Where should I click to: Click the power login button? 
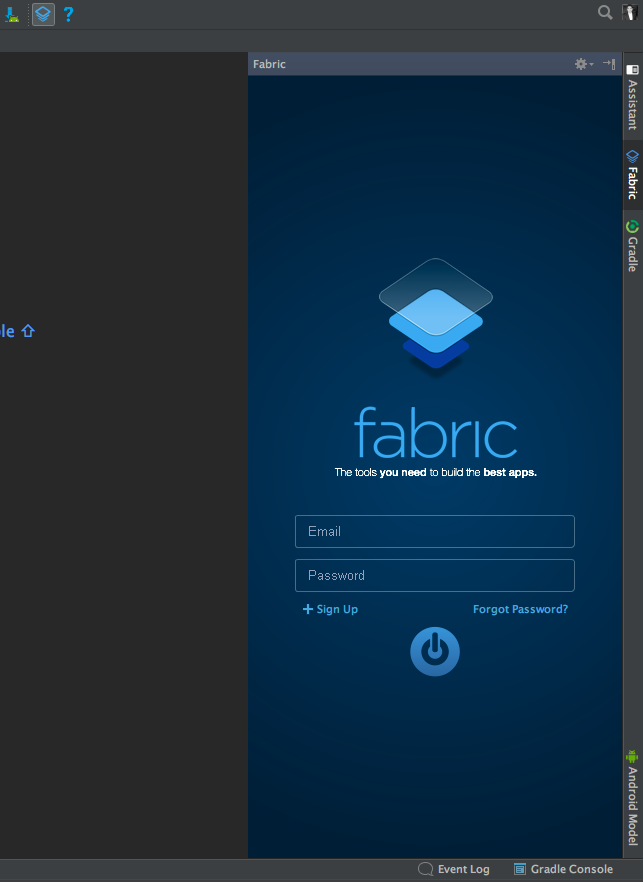click(435, 651)
